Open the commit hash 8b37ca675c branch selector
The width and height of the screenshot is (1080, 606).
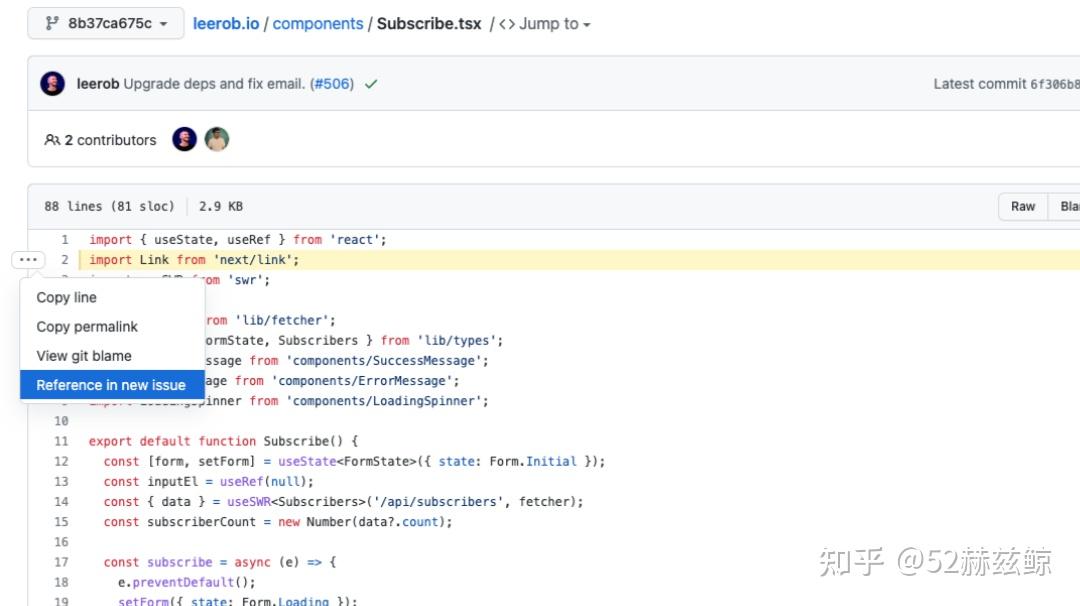105,23
